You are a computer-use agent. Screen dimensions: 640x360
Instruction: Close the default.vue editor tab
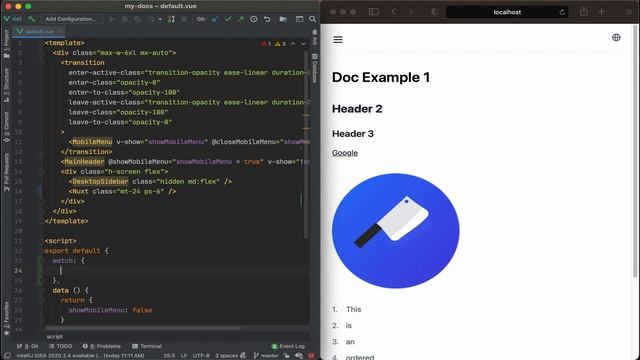point(59,31)
